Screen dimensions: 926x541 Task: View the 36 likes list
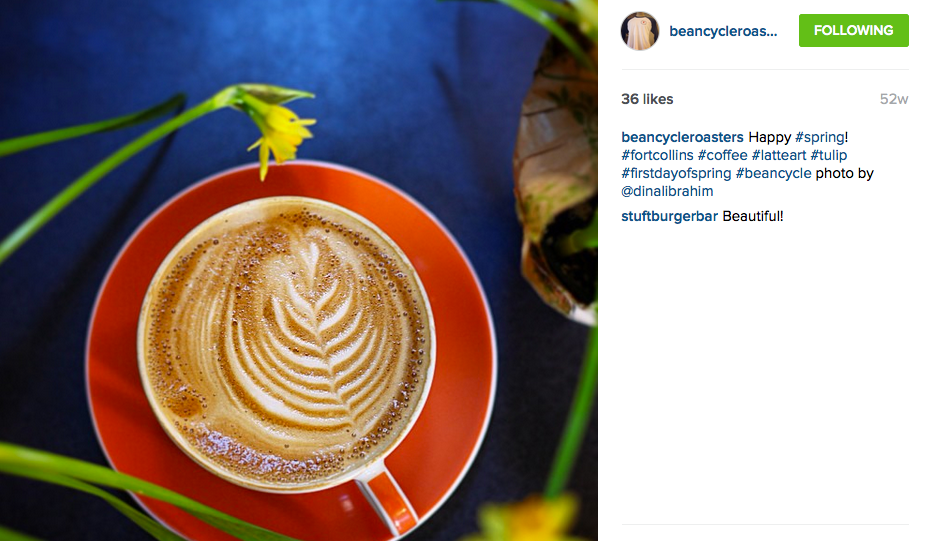(647, 99)
